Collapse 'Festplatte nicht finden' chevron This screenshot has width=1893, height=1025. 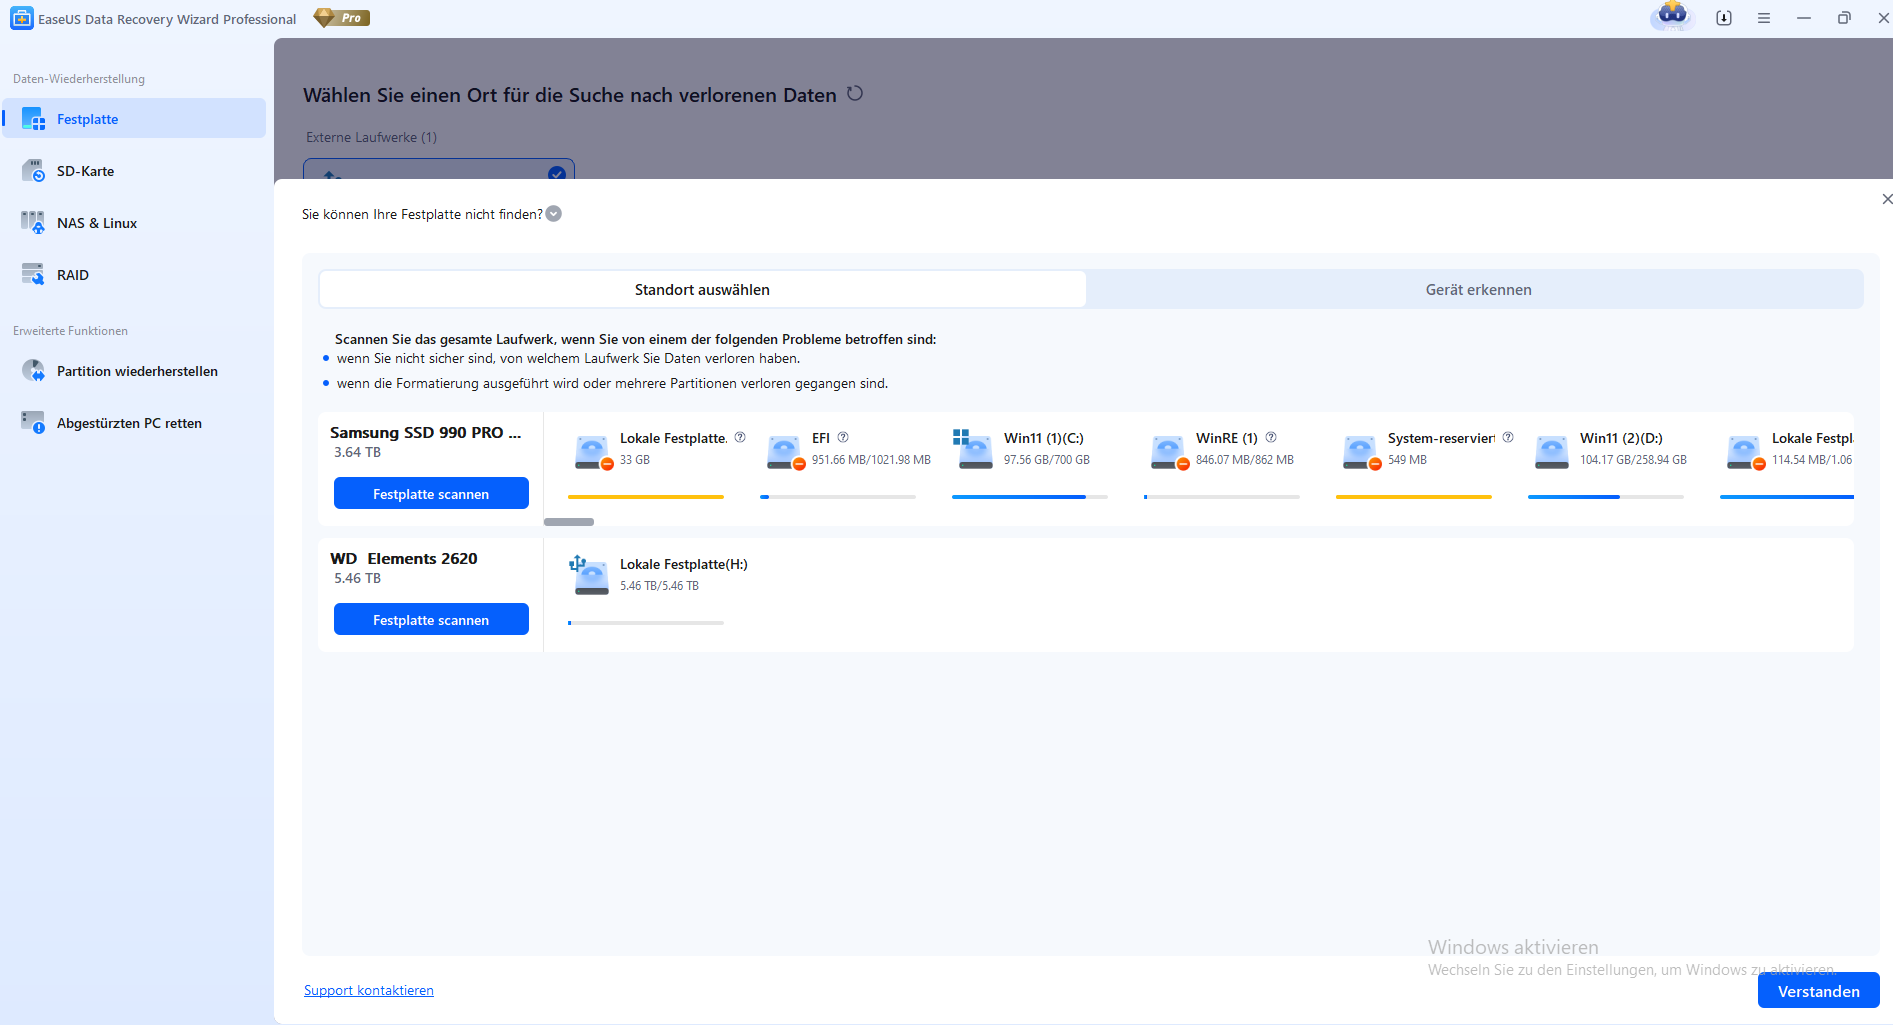pos(554,214)
